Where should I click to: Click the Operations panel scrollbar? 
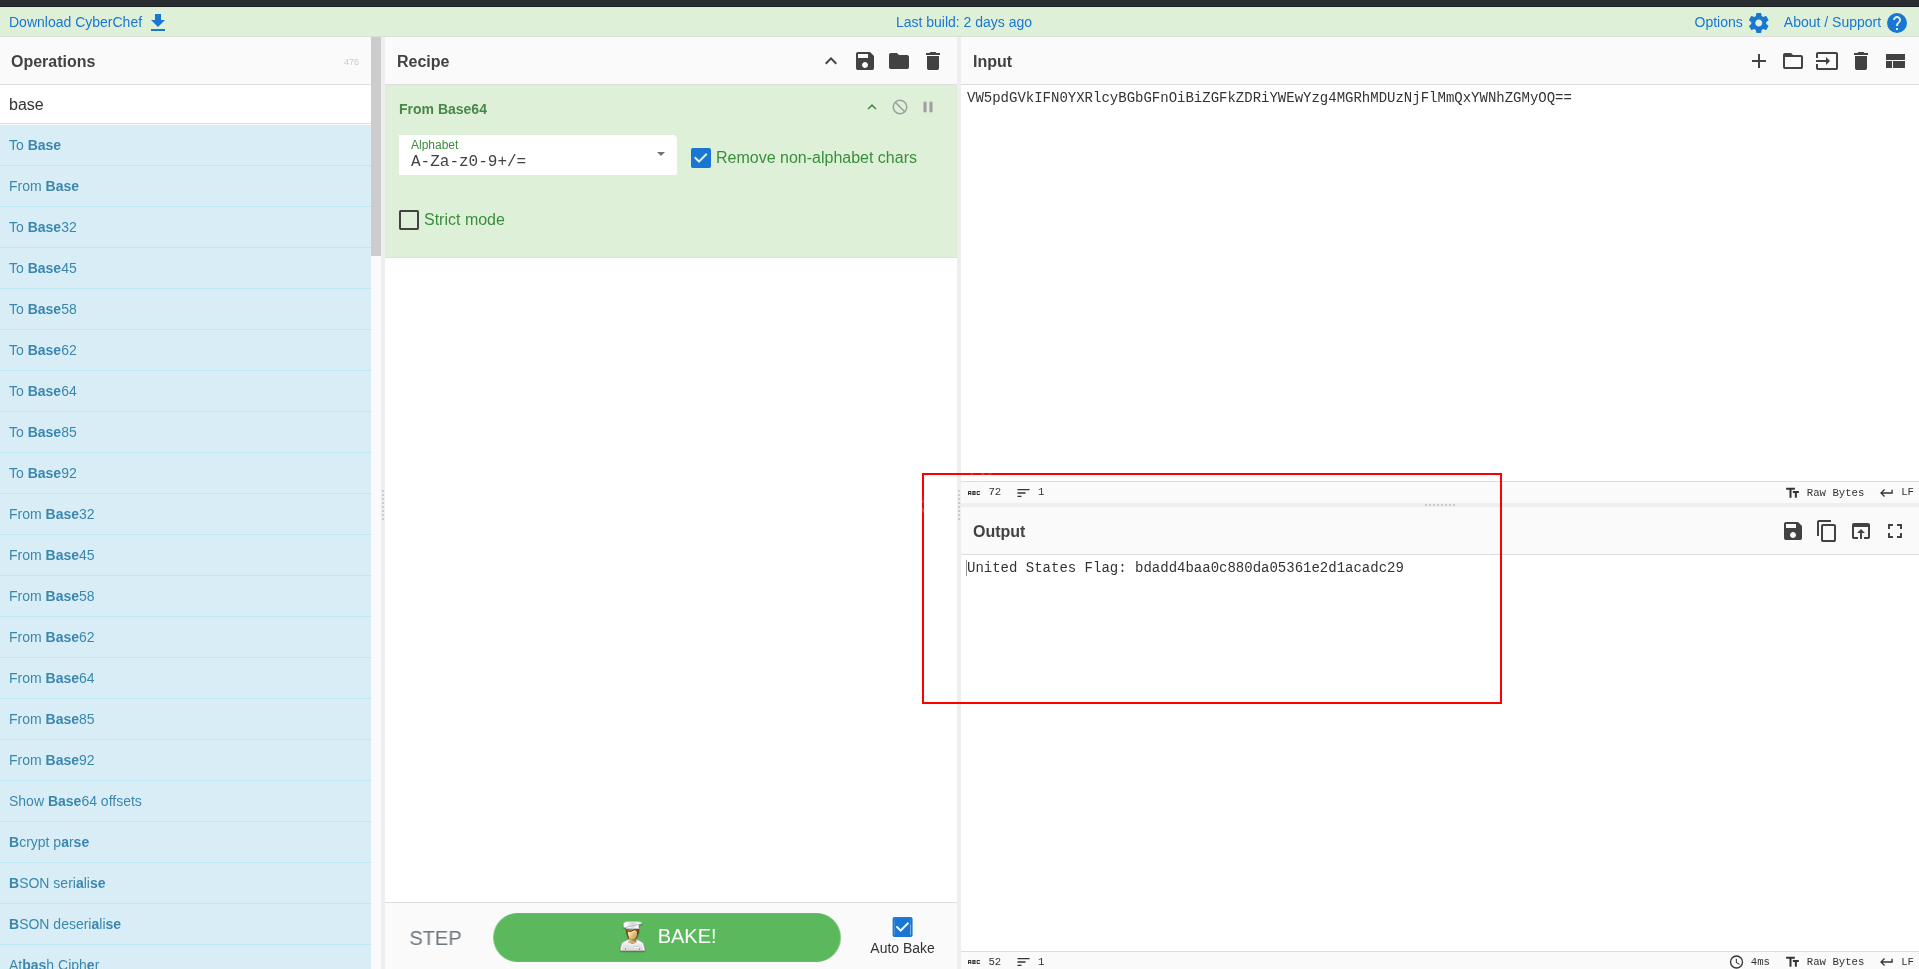coord(376,147)
